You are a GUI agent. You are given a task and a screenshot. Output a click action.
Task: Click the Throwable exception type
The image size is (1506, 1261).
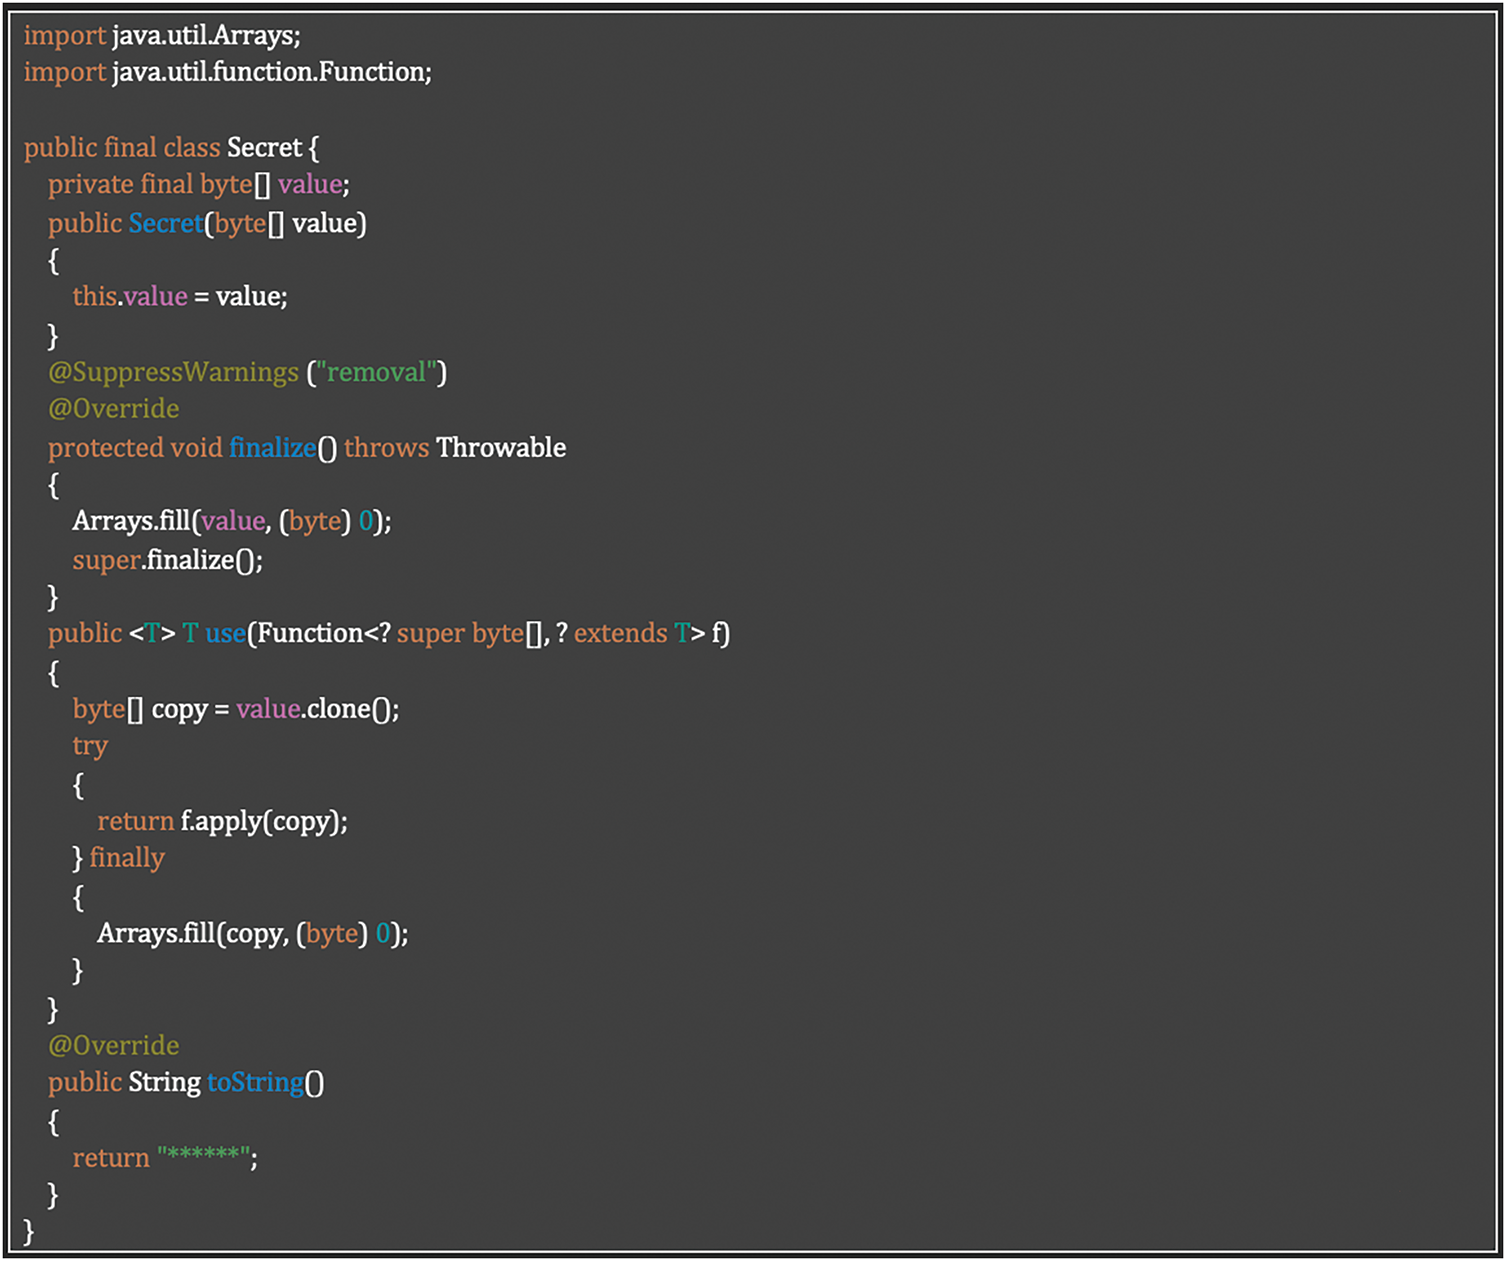[501, 448]
